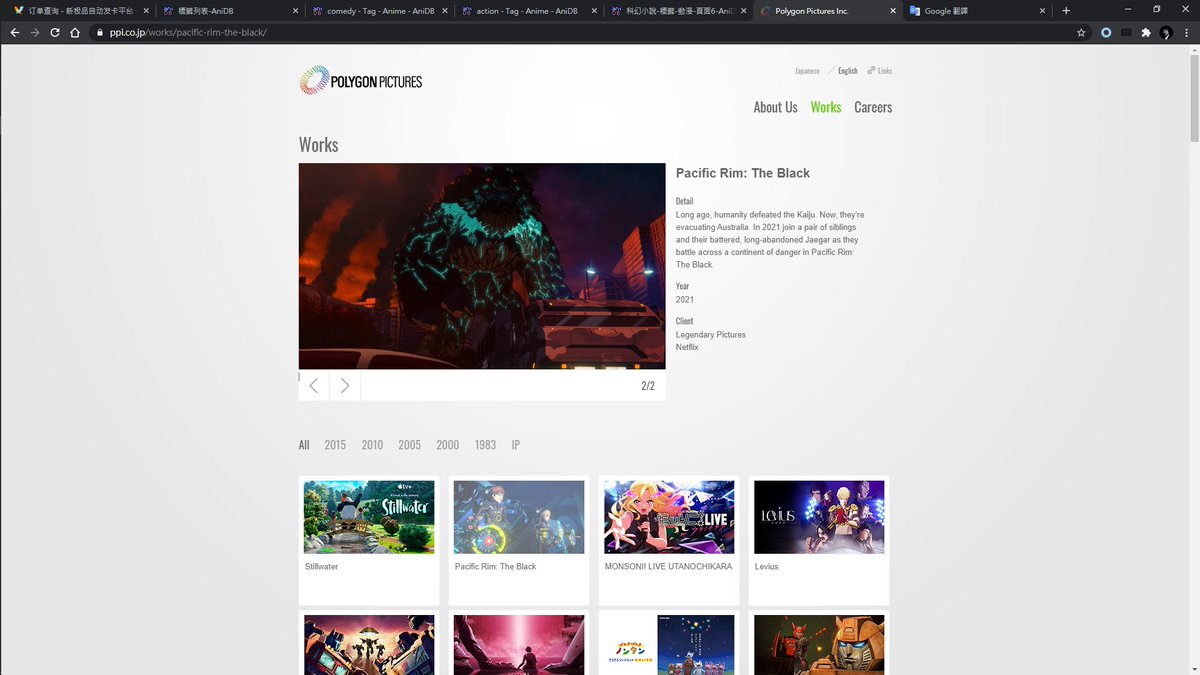Viewport: 1200px width, 675px height.
Task: Filter works by 2005
Action: point(409,445)
